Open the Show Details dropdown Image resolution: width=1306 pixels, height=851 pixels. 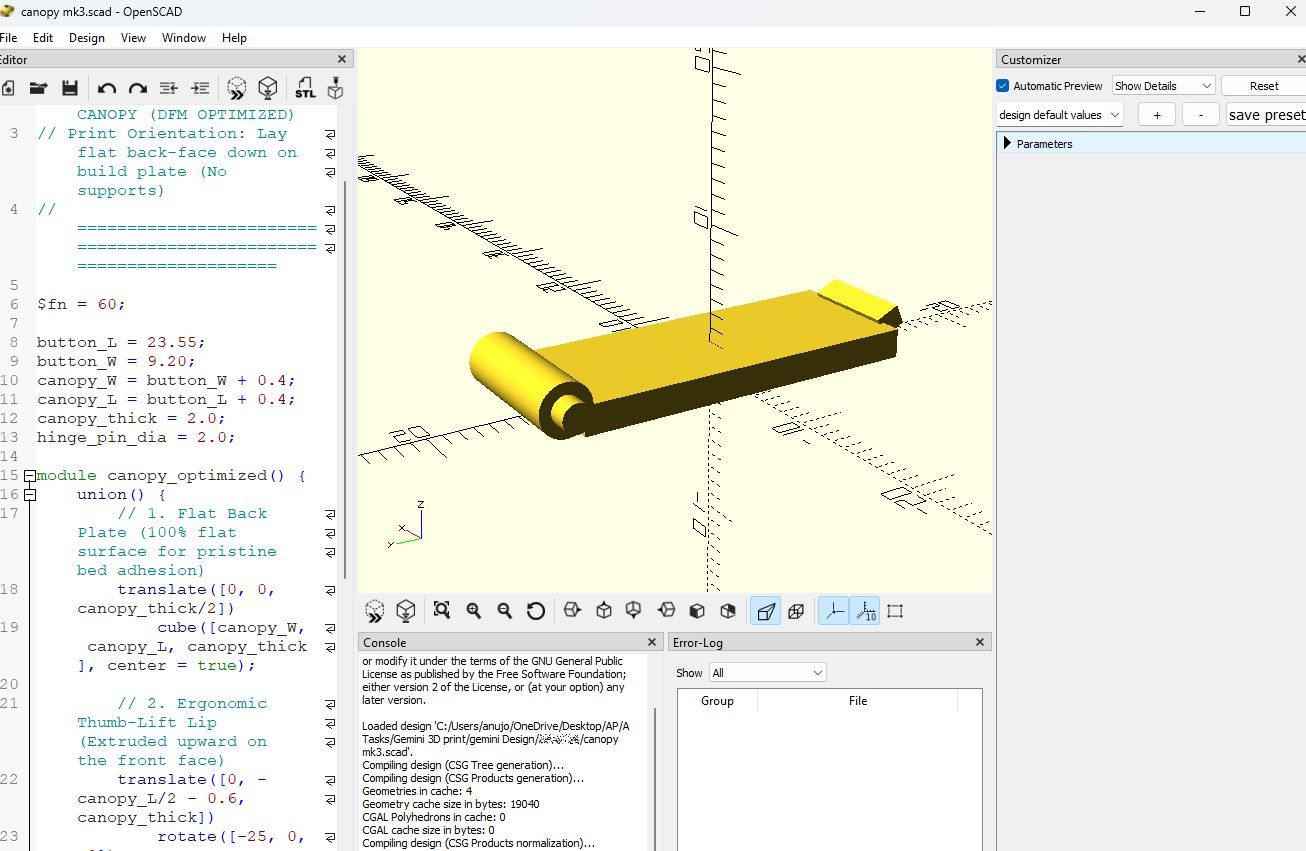(x=1163, y=86)
